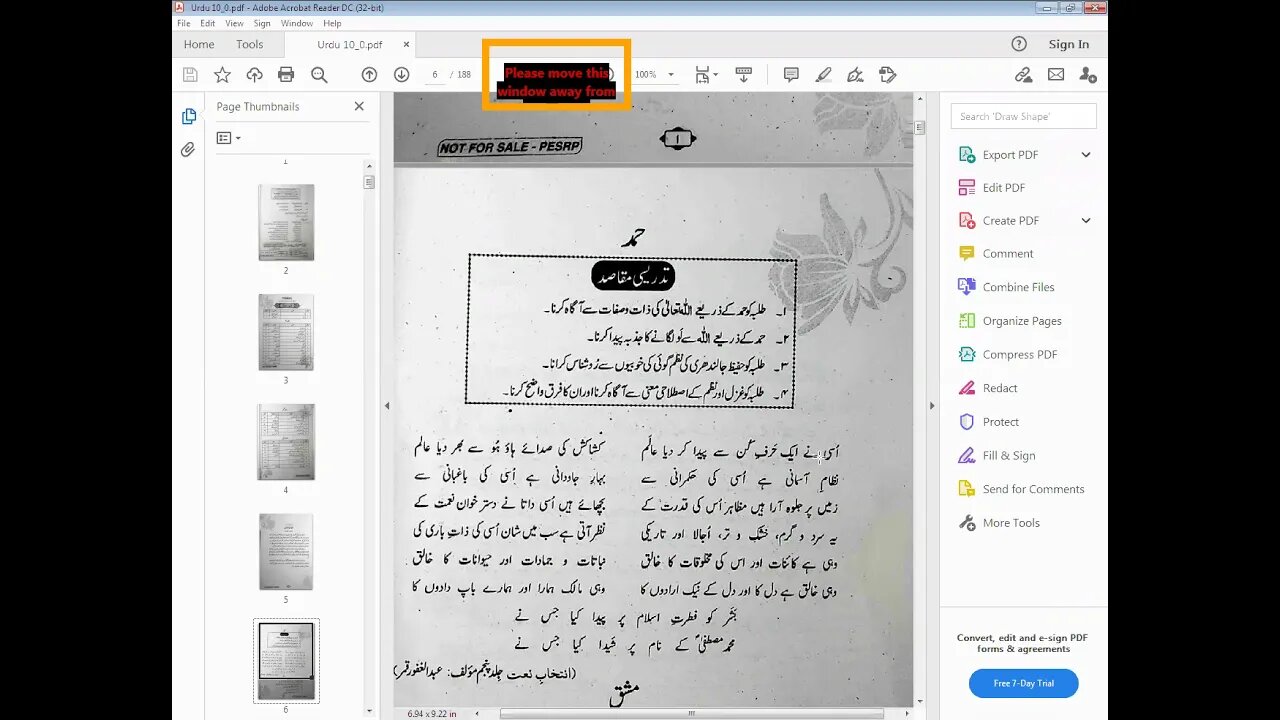The width and height of the screenshot is (1280, 720).
Task: Open the Edit menu
Action: [x=207, y=23]
